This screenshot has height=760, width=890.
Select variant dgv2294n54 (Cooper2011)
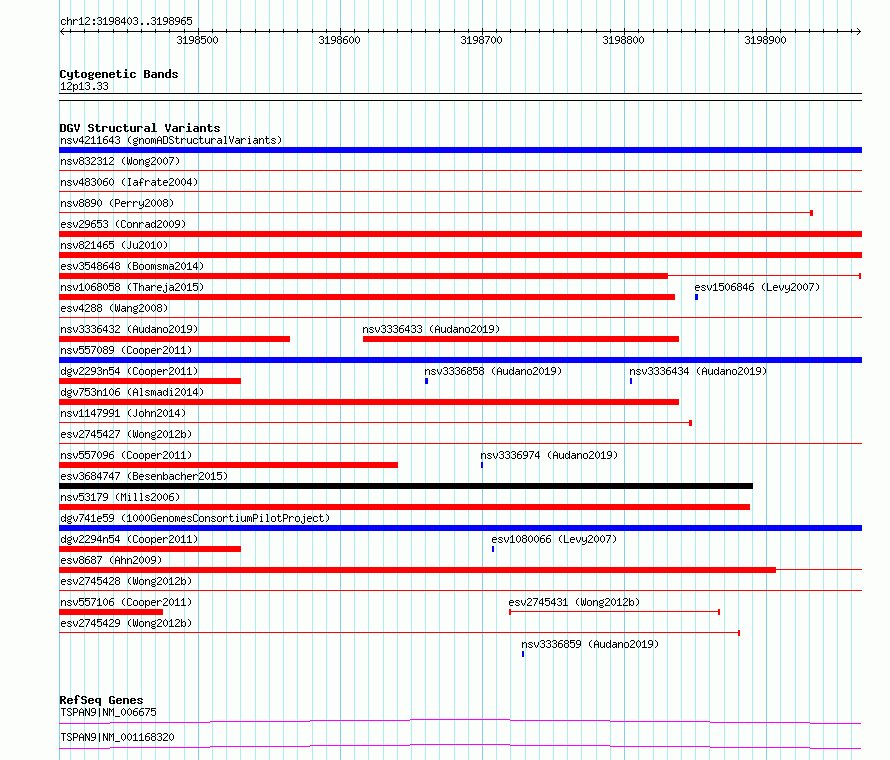coord(129,539)
